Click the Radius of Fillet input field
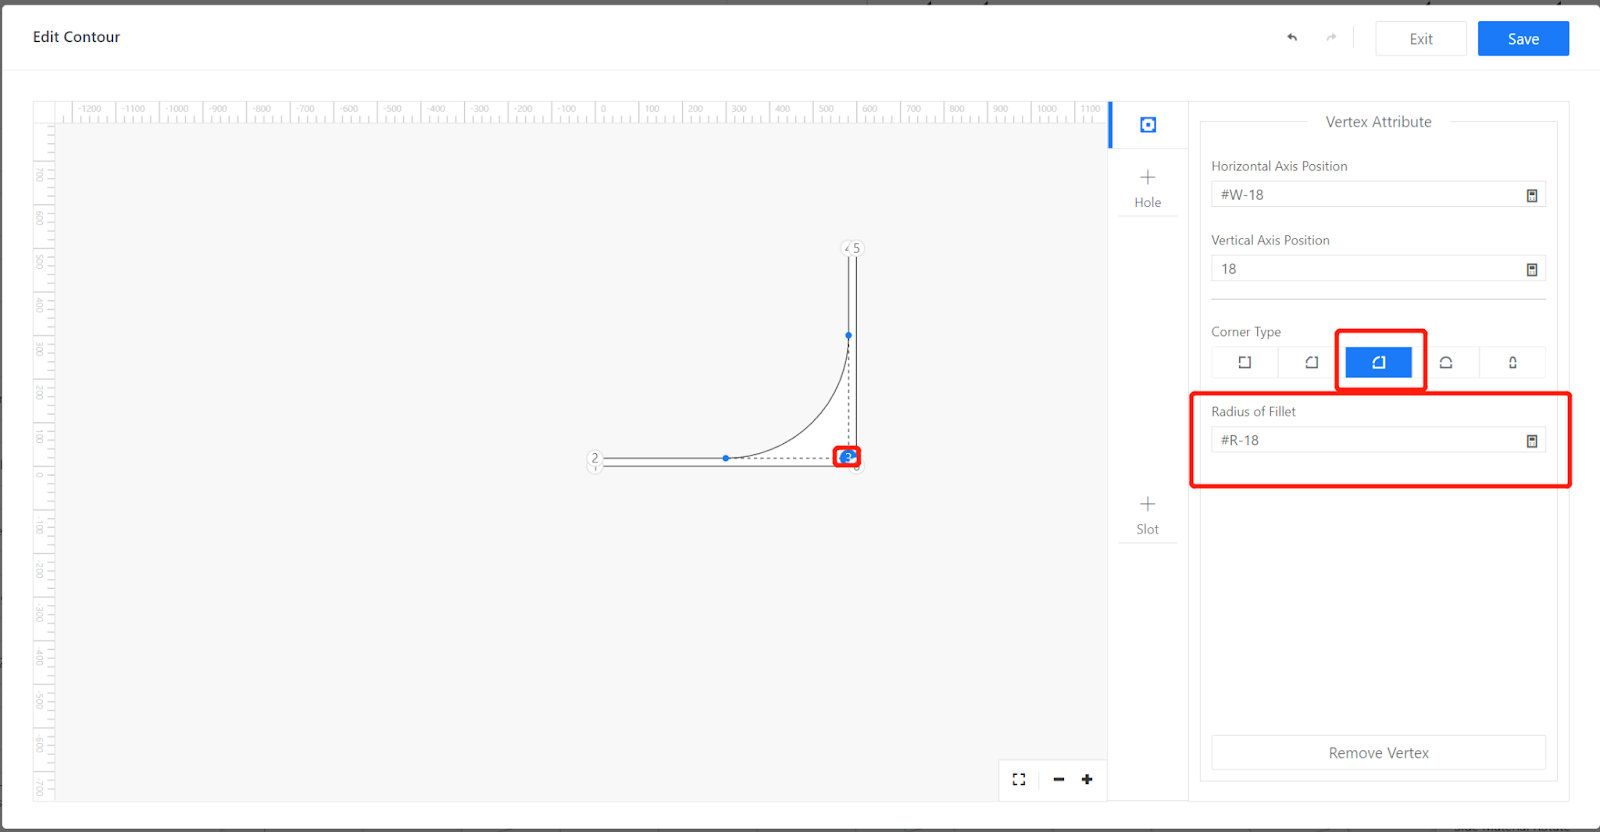The image size is (1600, 832). pos(1378,440)
